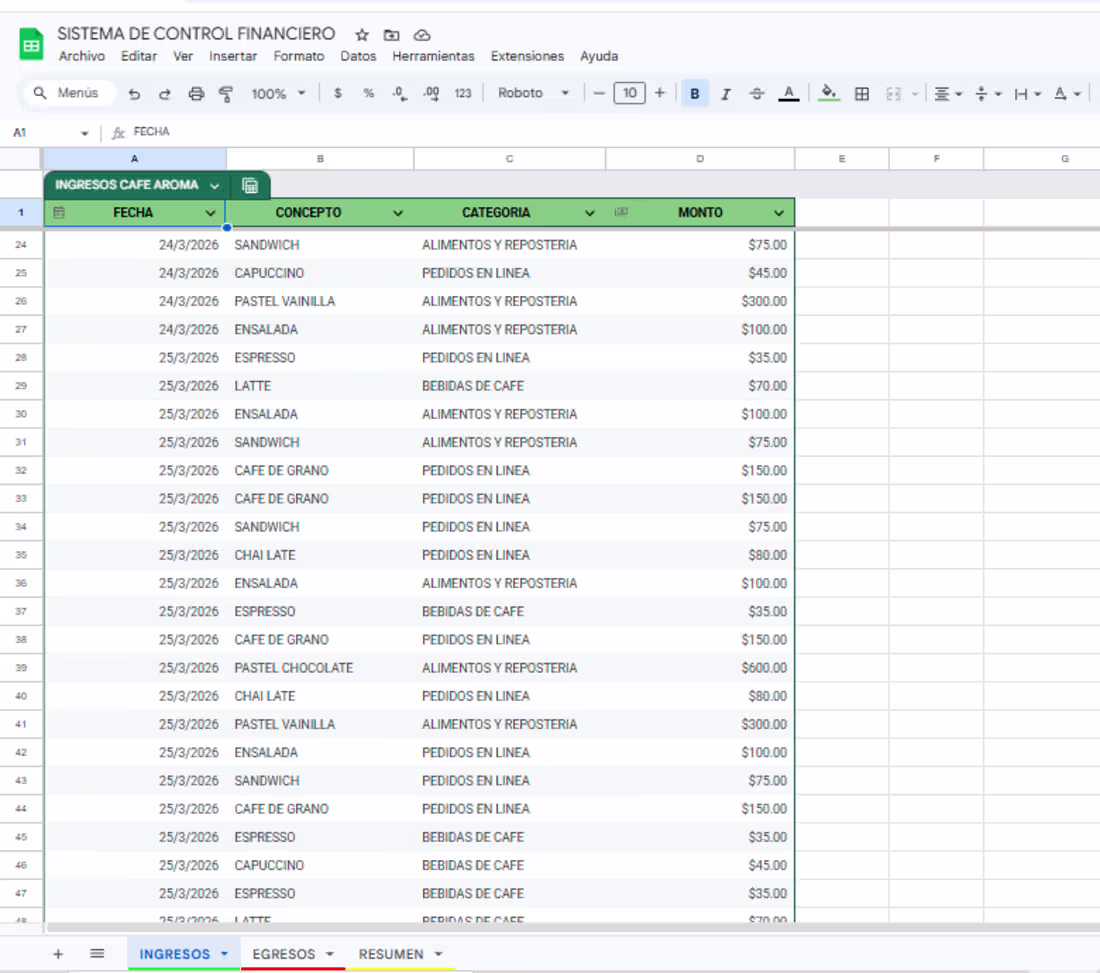Toggle italic formatting button
Screen dimensions: 1100x973
click(x=726, y=94)
